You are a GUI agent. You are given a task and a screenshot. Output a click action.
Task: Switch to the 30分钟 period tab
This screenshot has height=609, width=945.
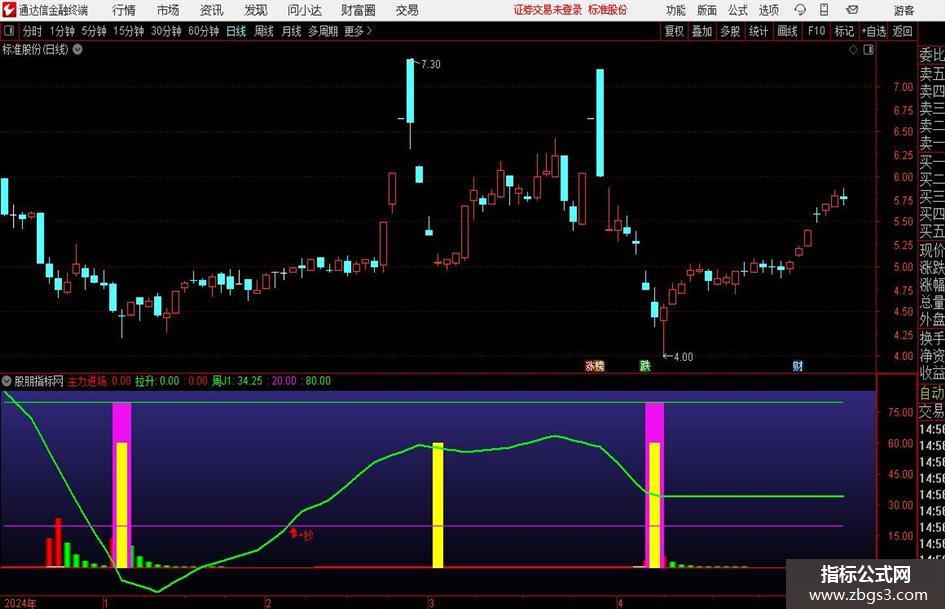[166, 31]
